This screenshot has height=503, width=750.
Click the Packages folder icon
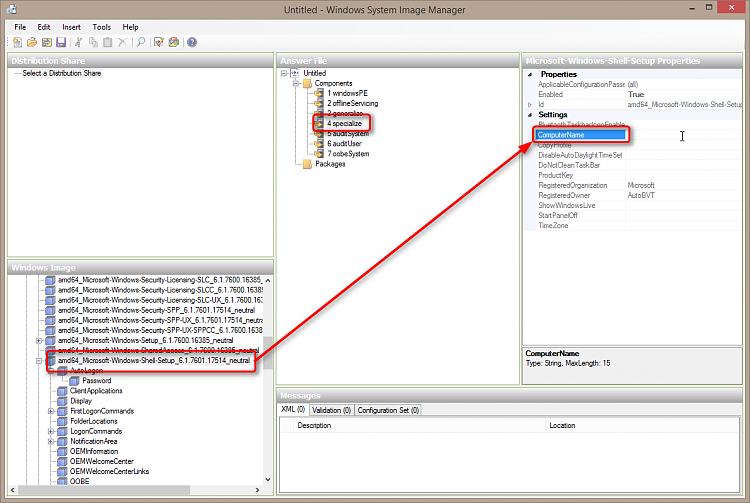308,164
